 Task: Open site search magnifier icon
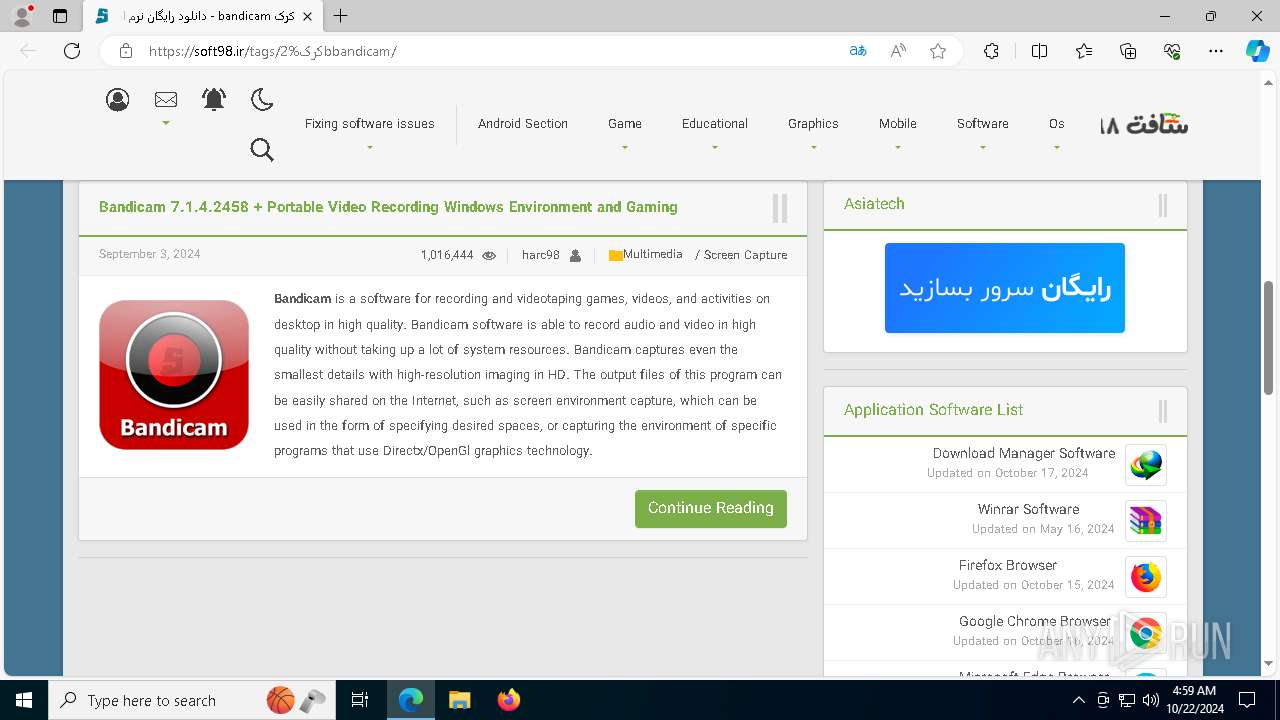(x=262, y=150)
